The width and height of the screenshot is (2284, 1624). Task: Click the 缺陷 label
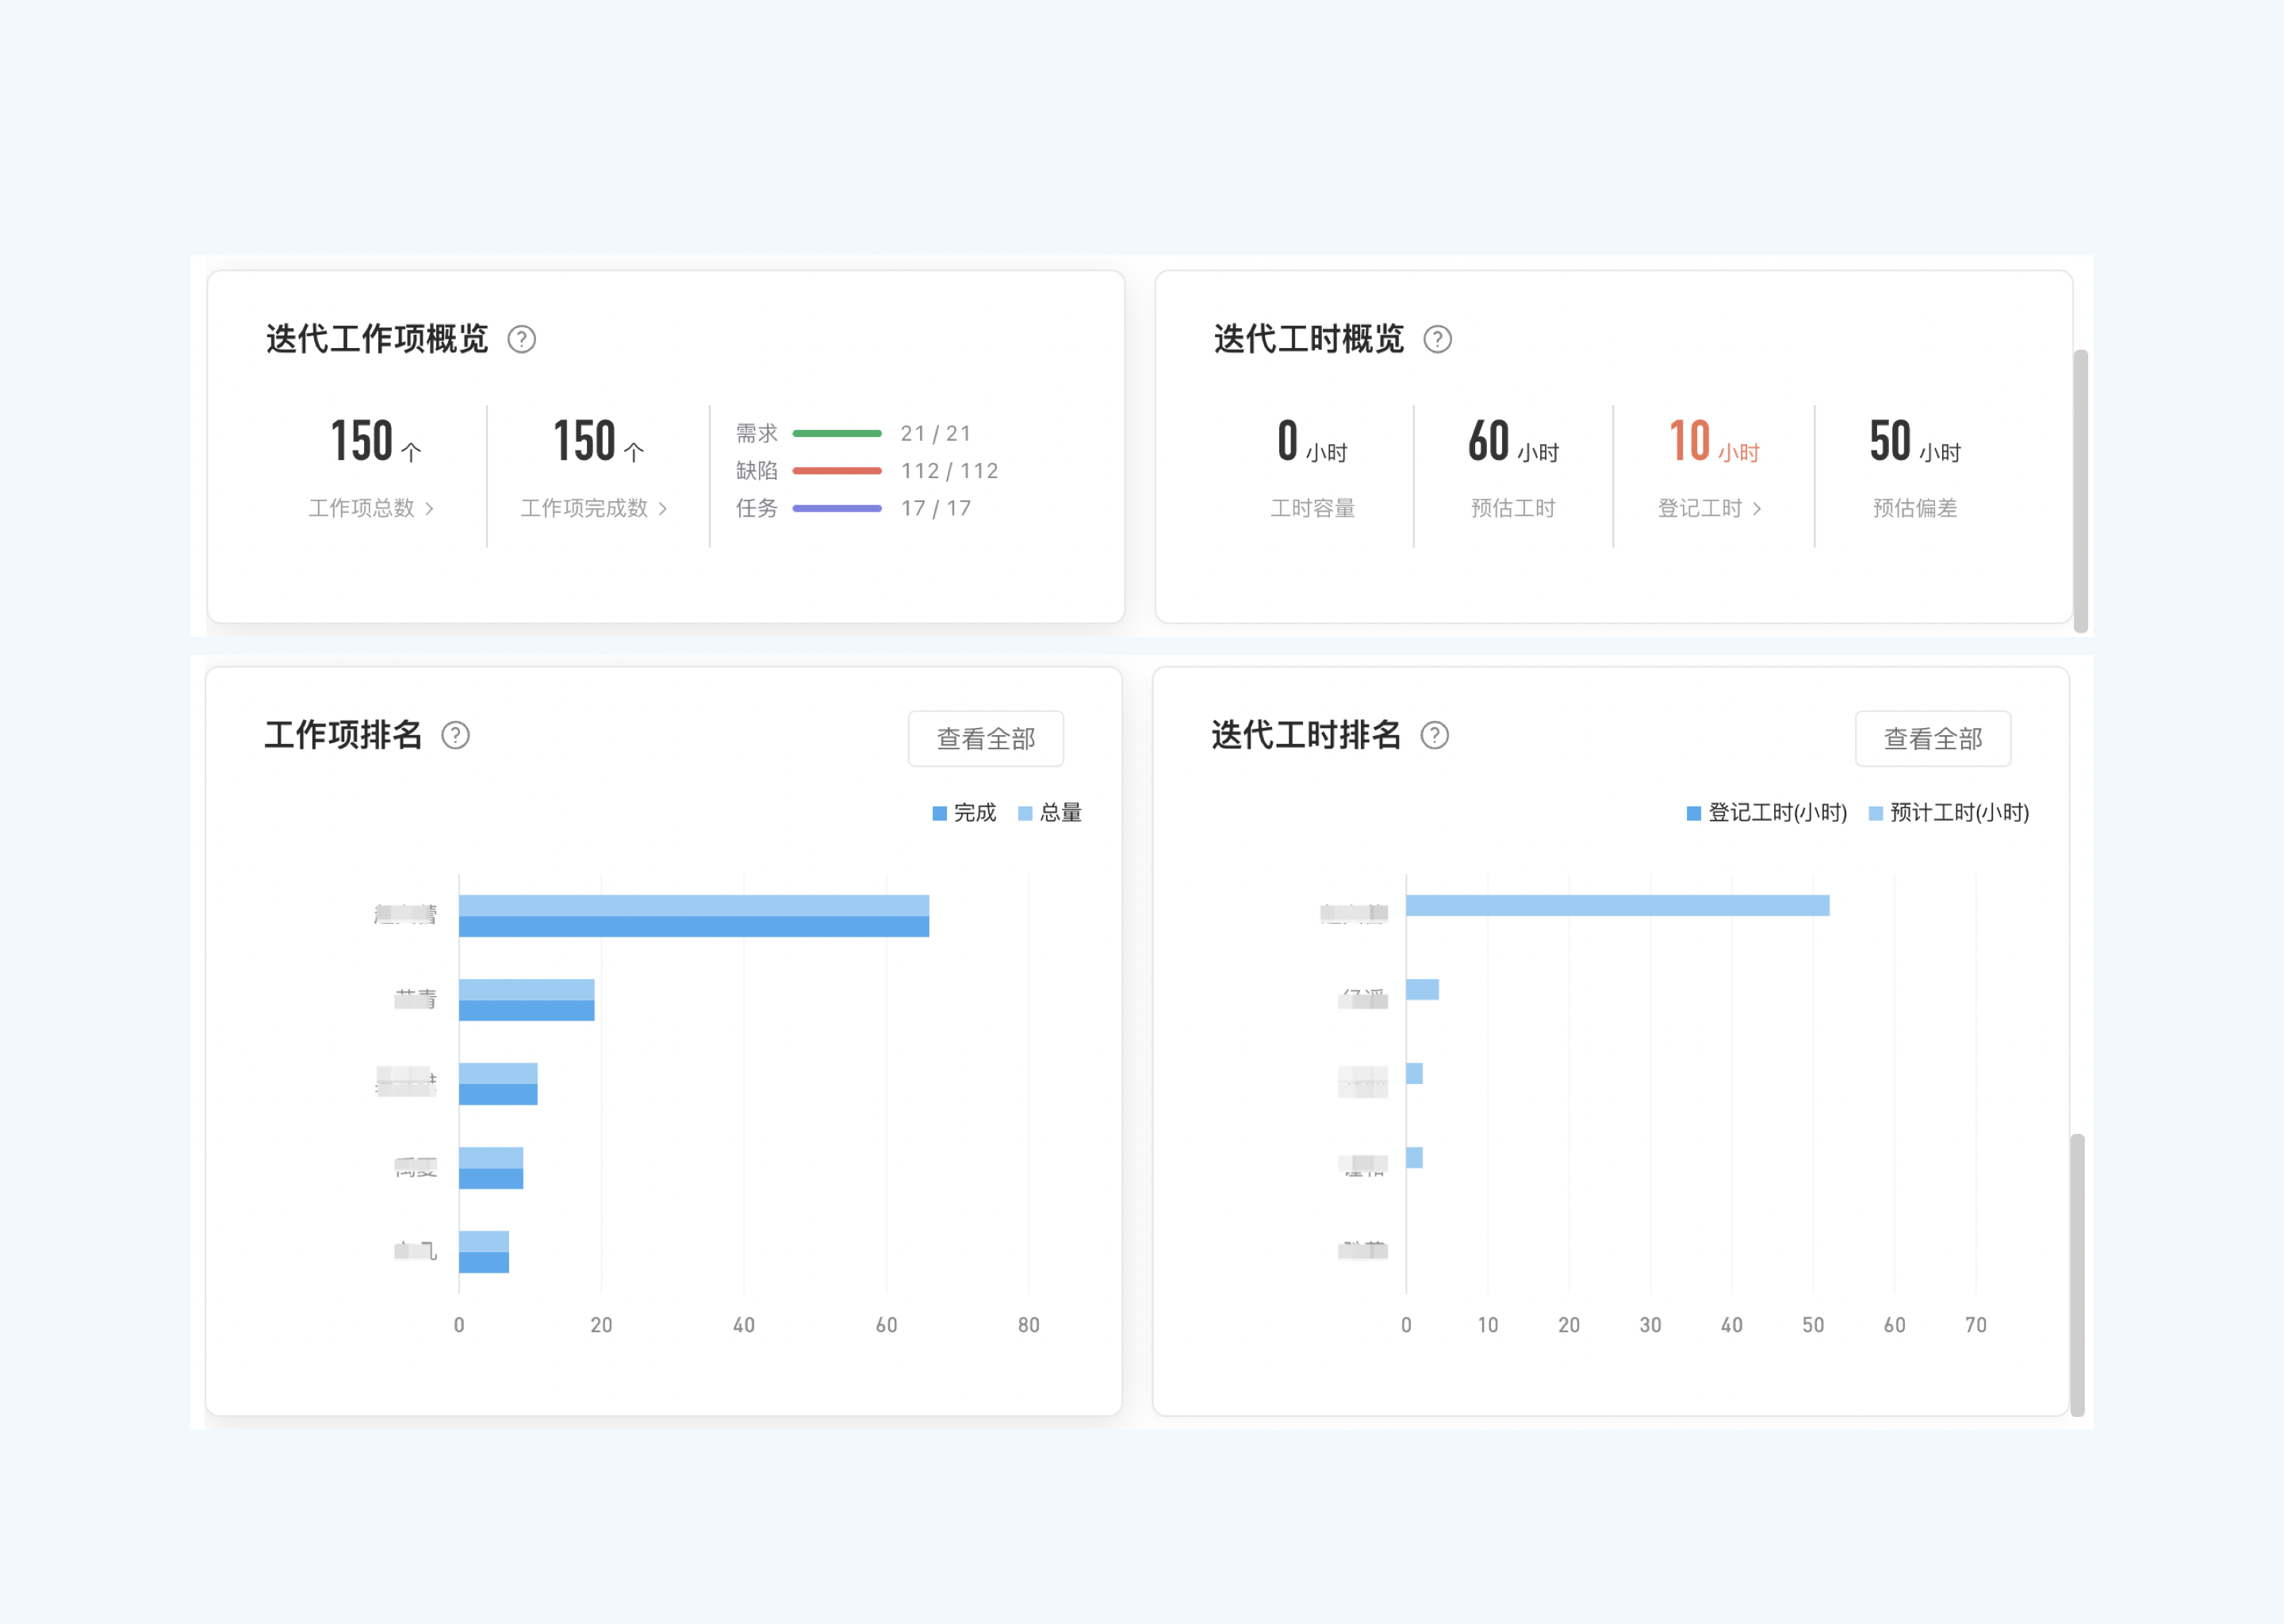756,471
